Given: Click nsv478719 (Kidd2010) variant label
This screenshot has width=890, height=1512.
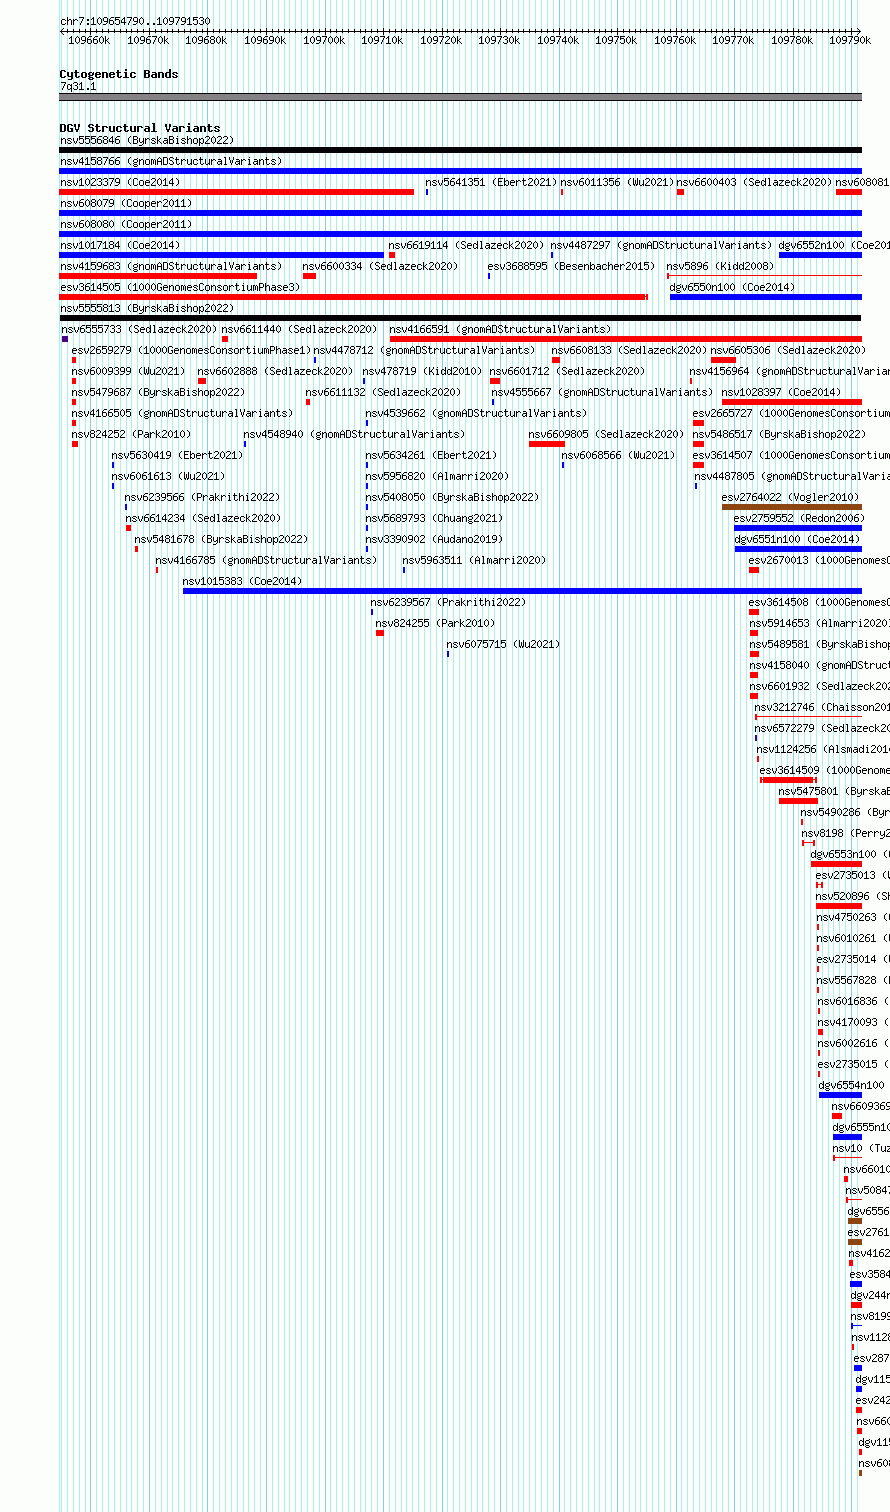Looking at the screenshot, I should pos(422,371).
